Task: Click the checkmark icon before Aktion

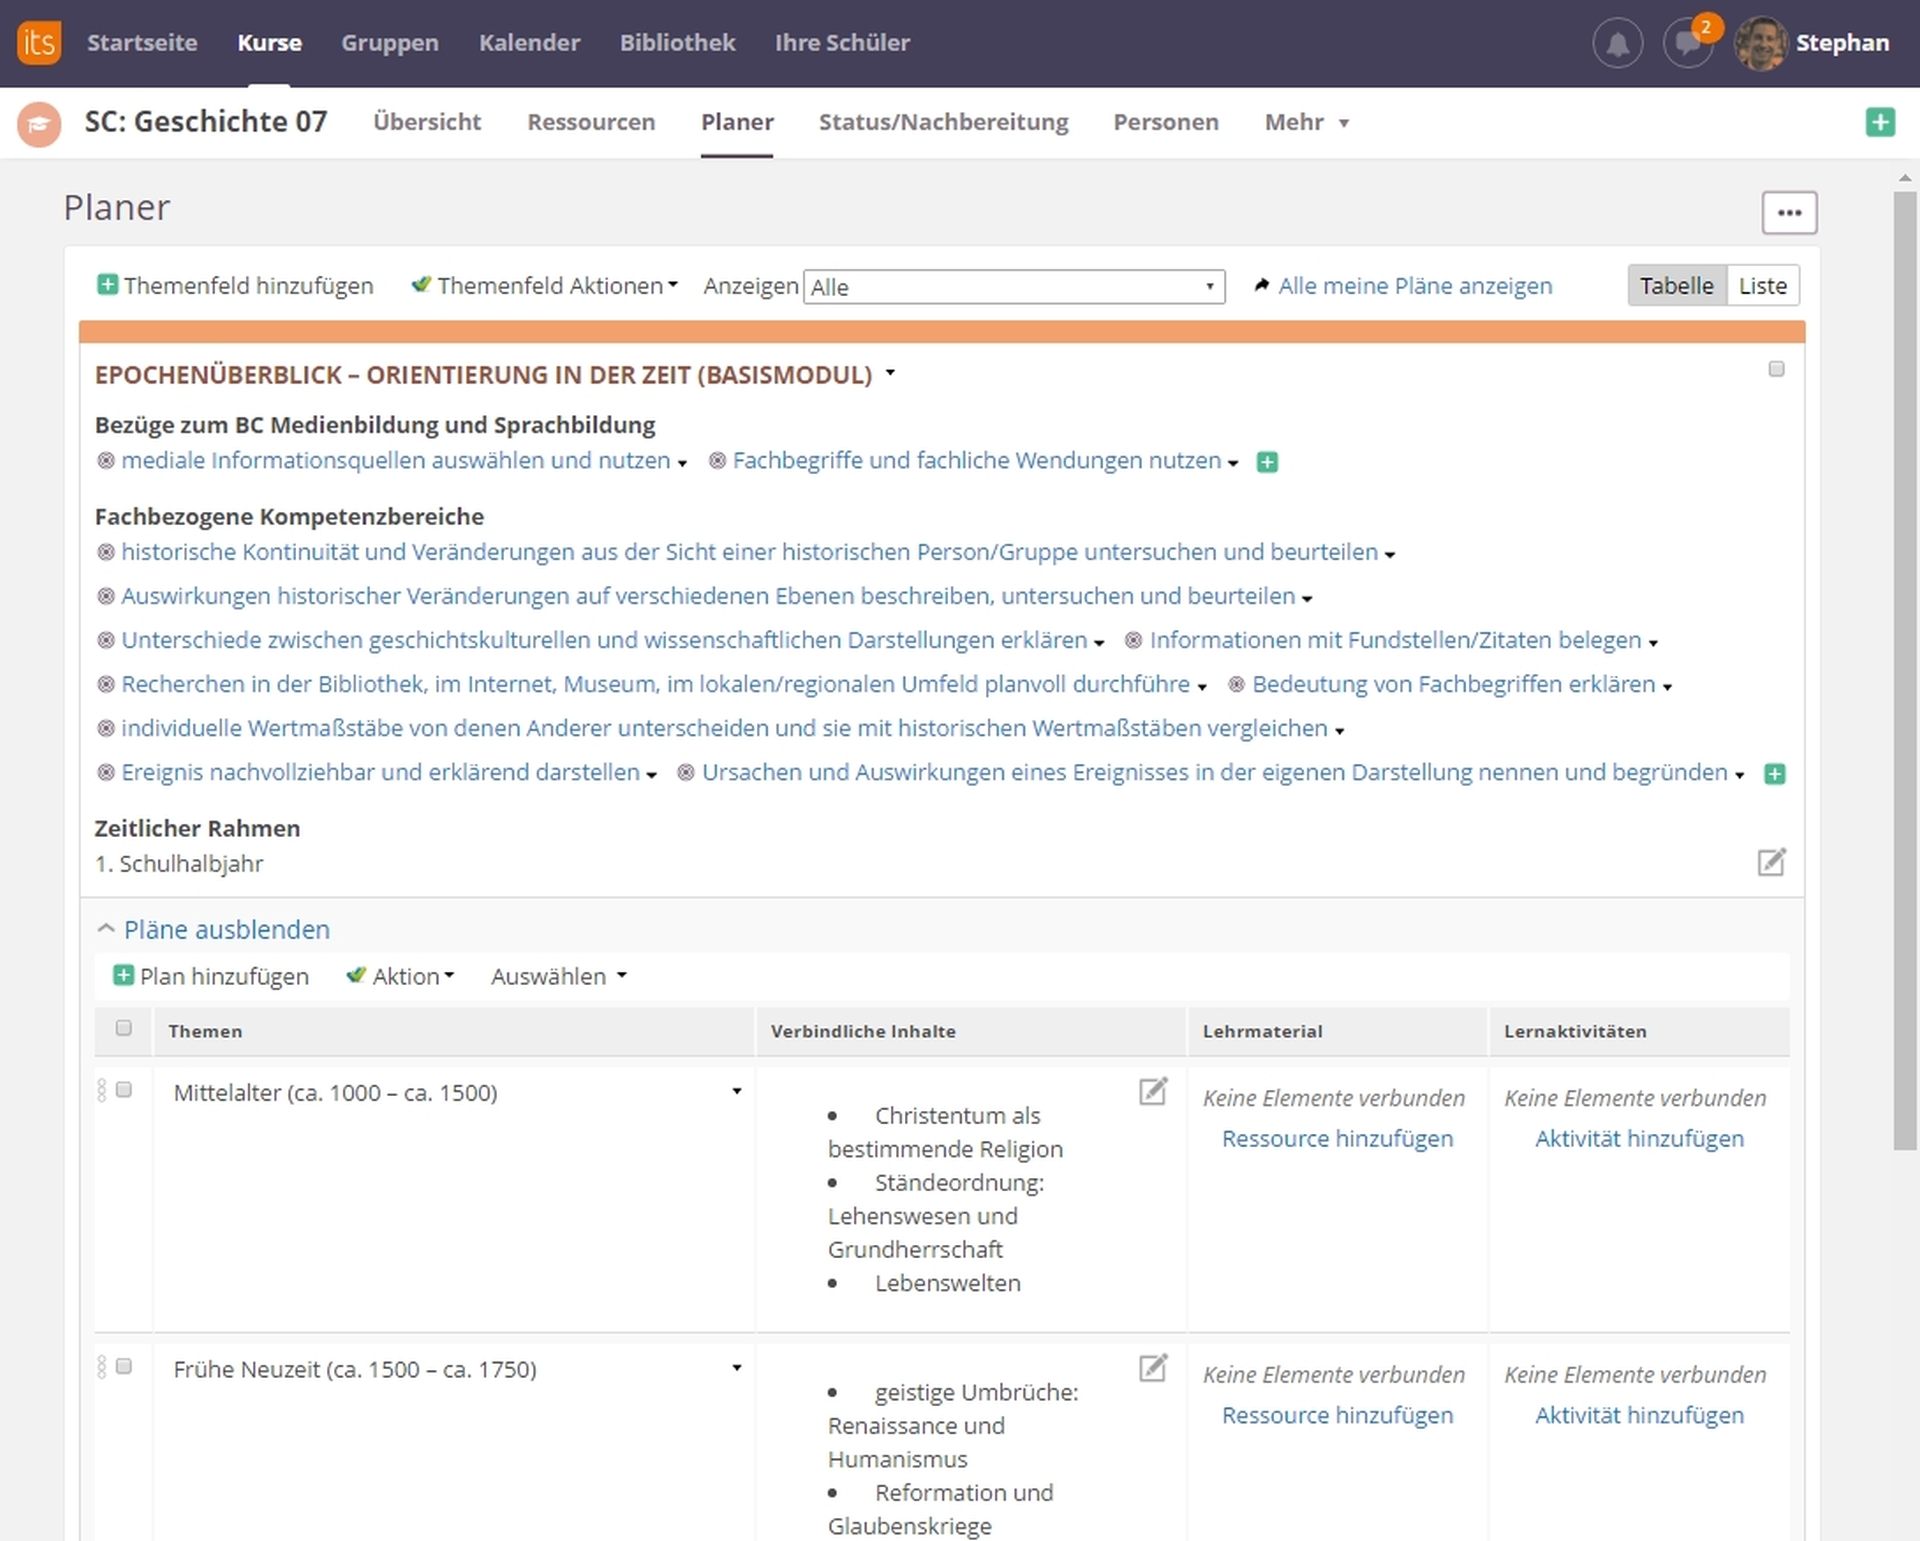Action: click(x=355, y=976)
